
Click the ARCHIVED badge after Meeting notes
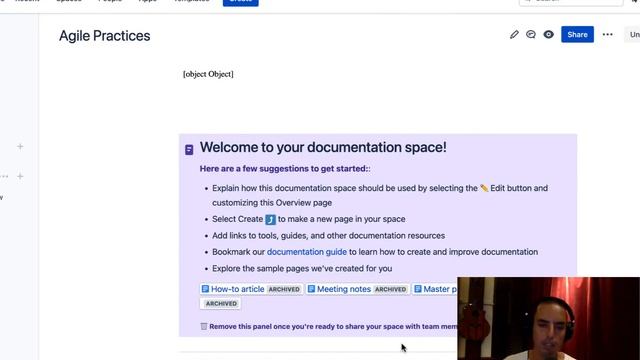pos(390,289)
